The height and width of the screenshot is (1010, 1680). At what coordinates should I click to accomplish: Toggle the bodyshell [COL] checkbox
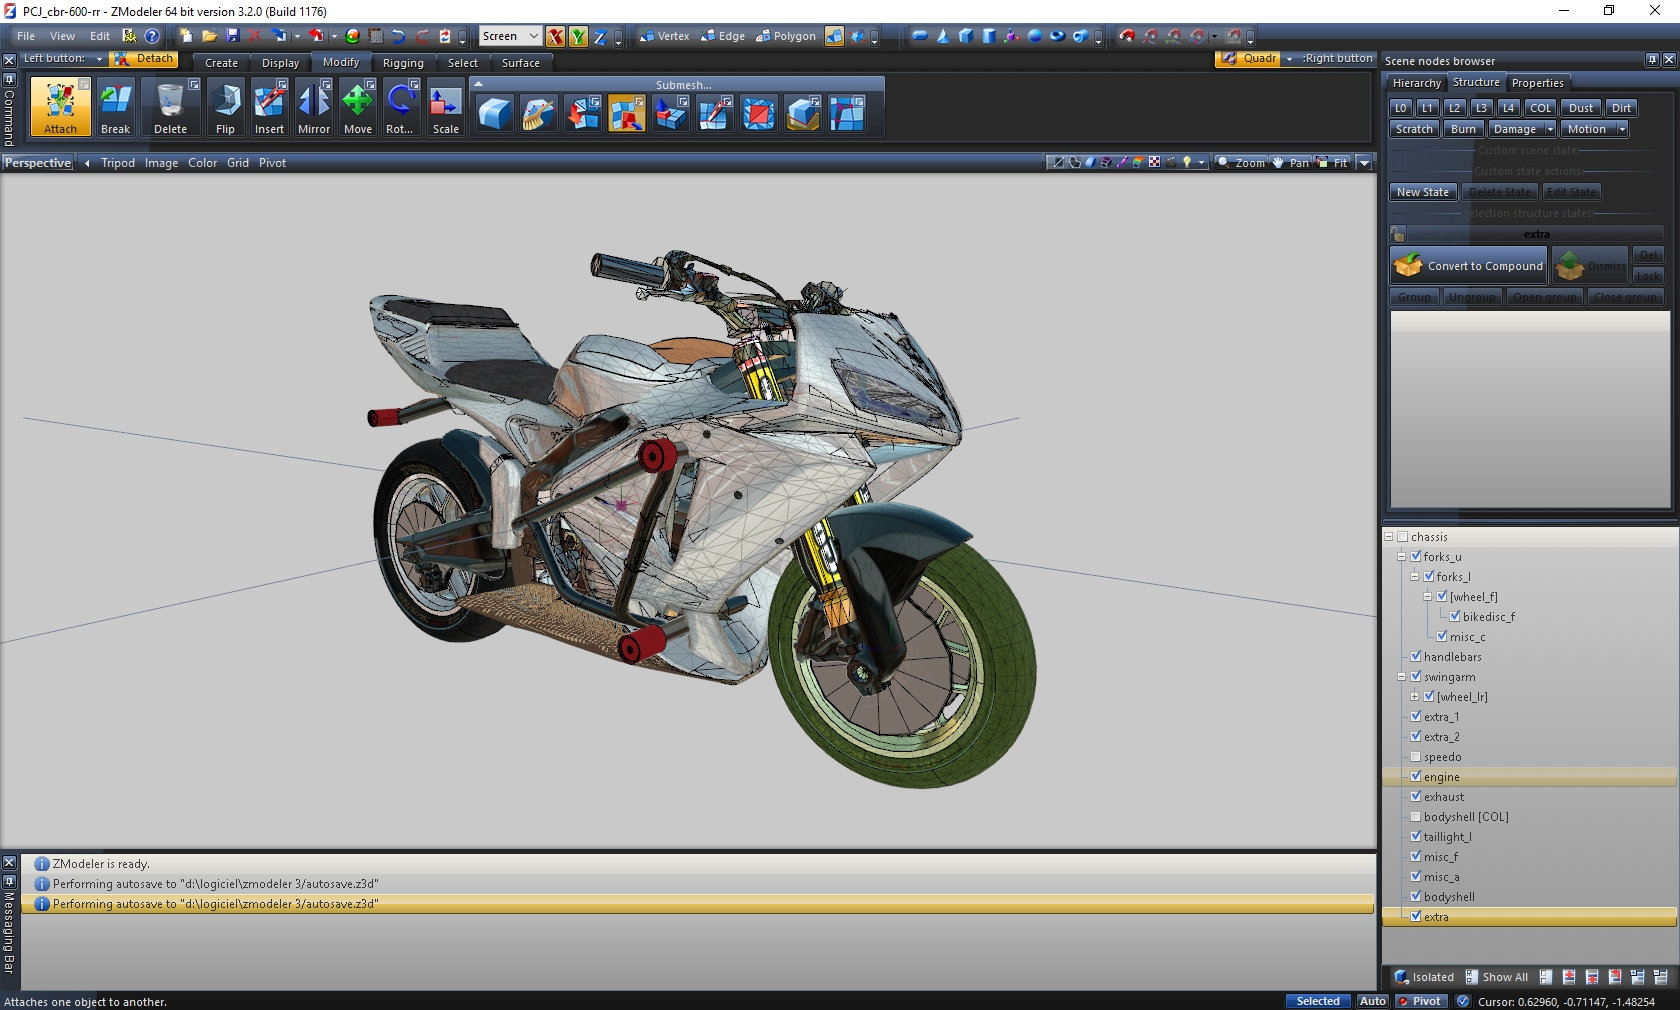tap(1416, 816)
